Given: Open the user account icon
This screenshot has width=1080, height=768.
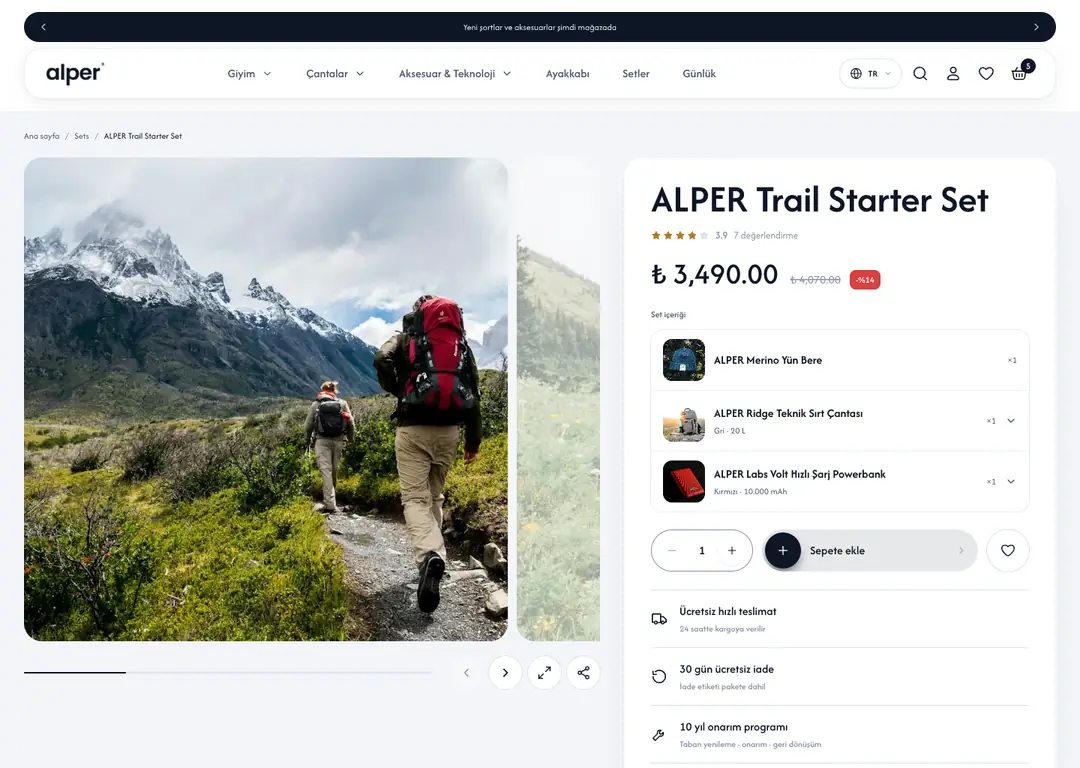Looking at the screenshot, I should tap(953, 74).
